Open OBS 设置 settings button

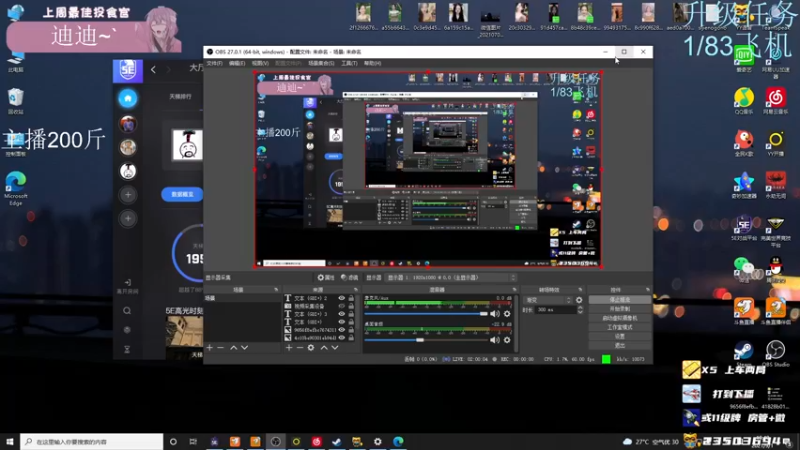pos(619,337)
